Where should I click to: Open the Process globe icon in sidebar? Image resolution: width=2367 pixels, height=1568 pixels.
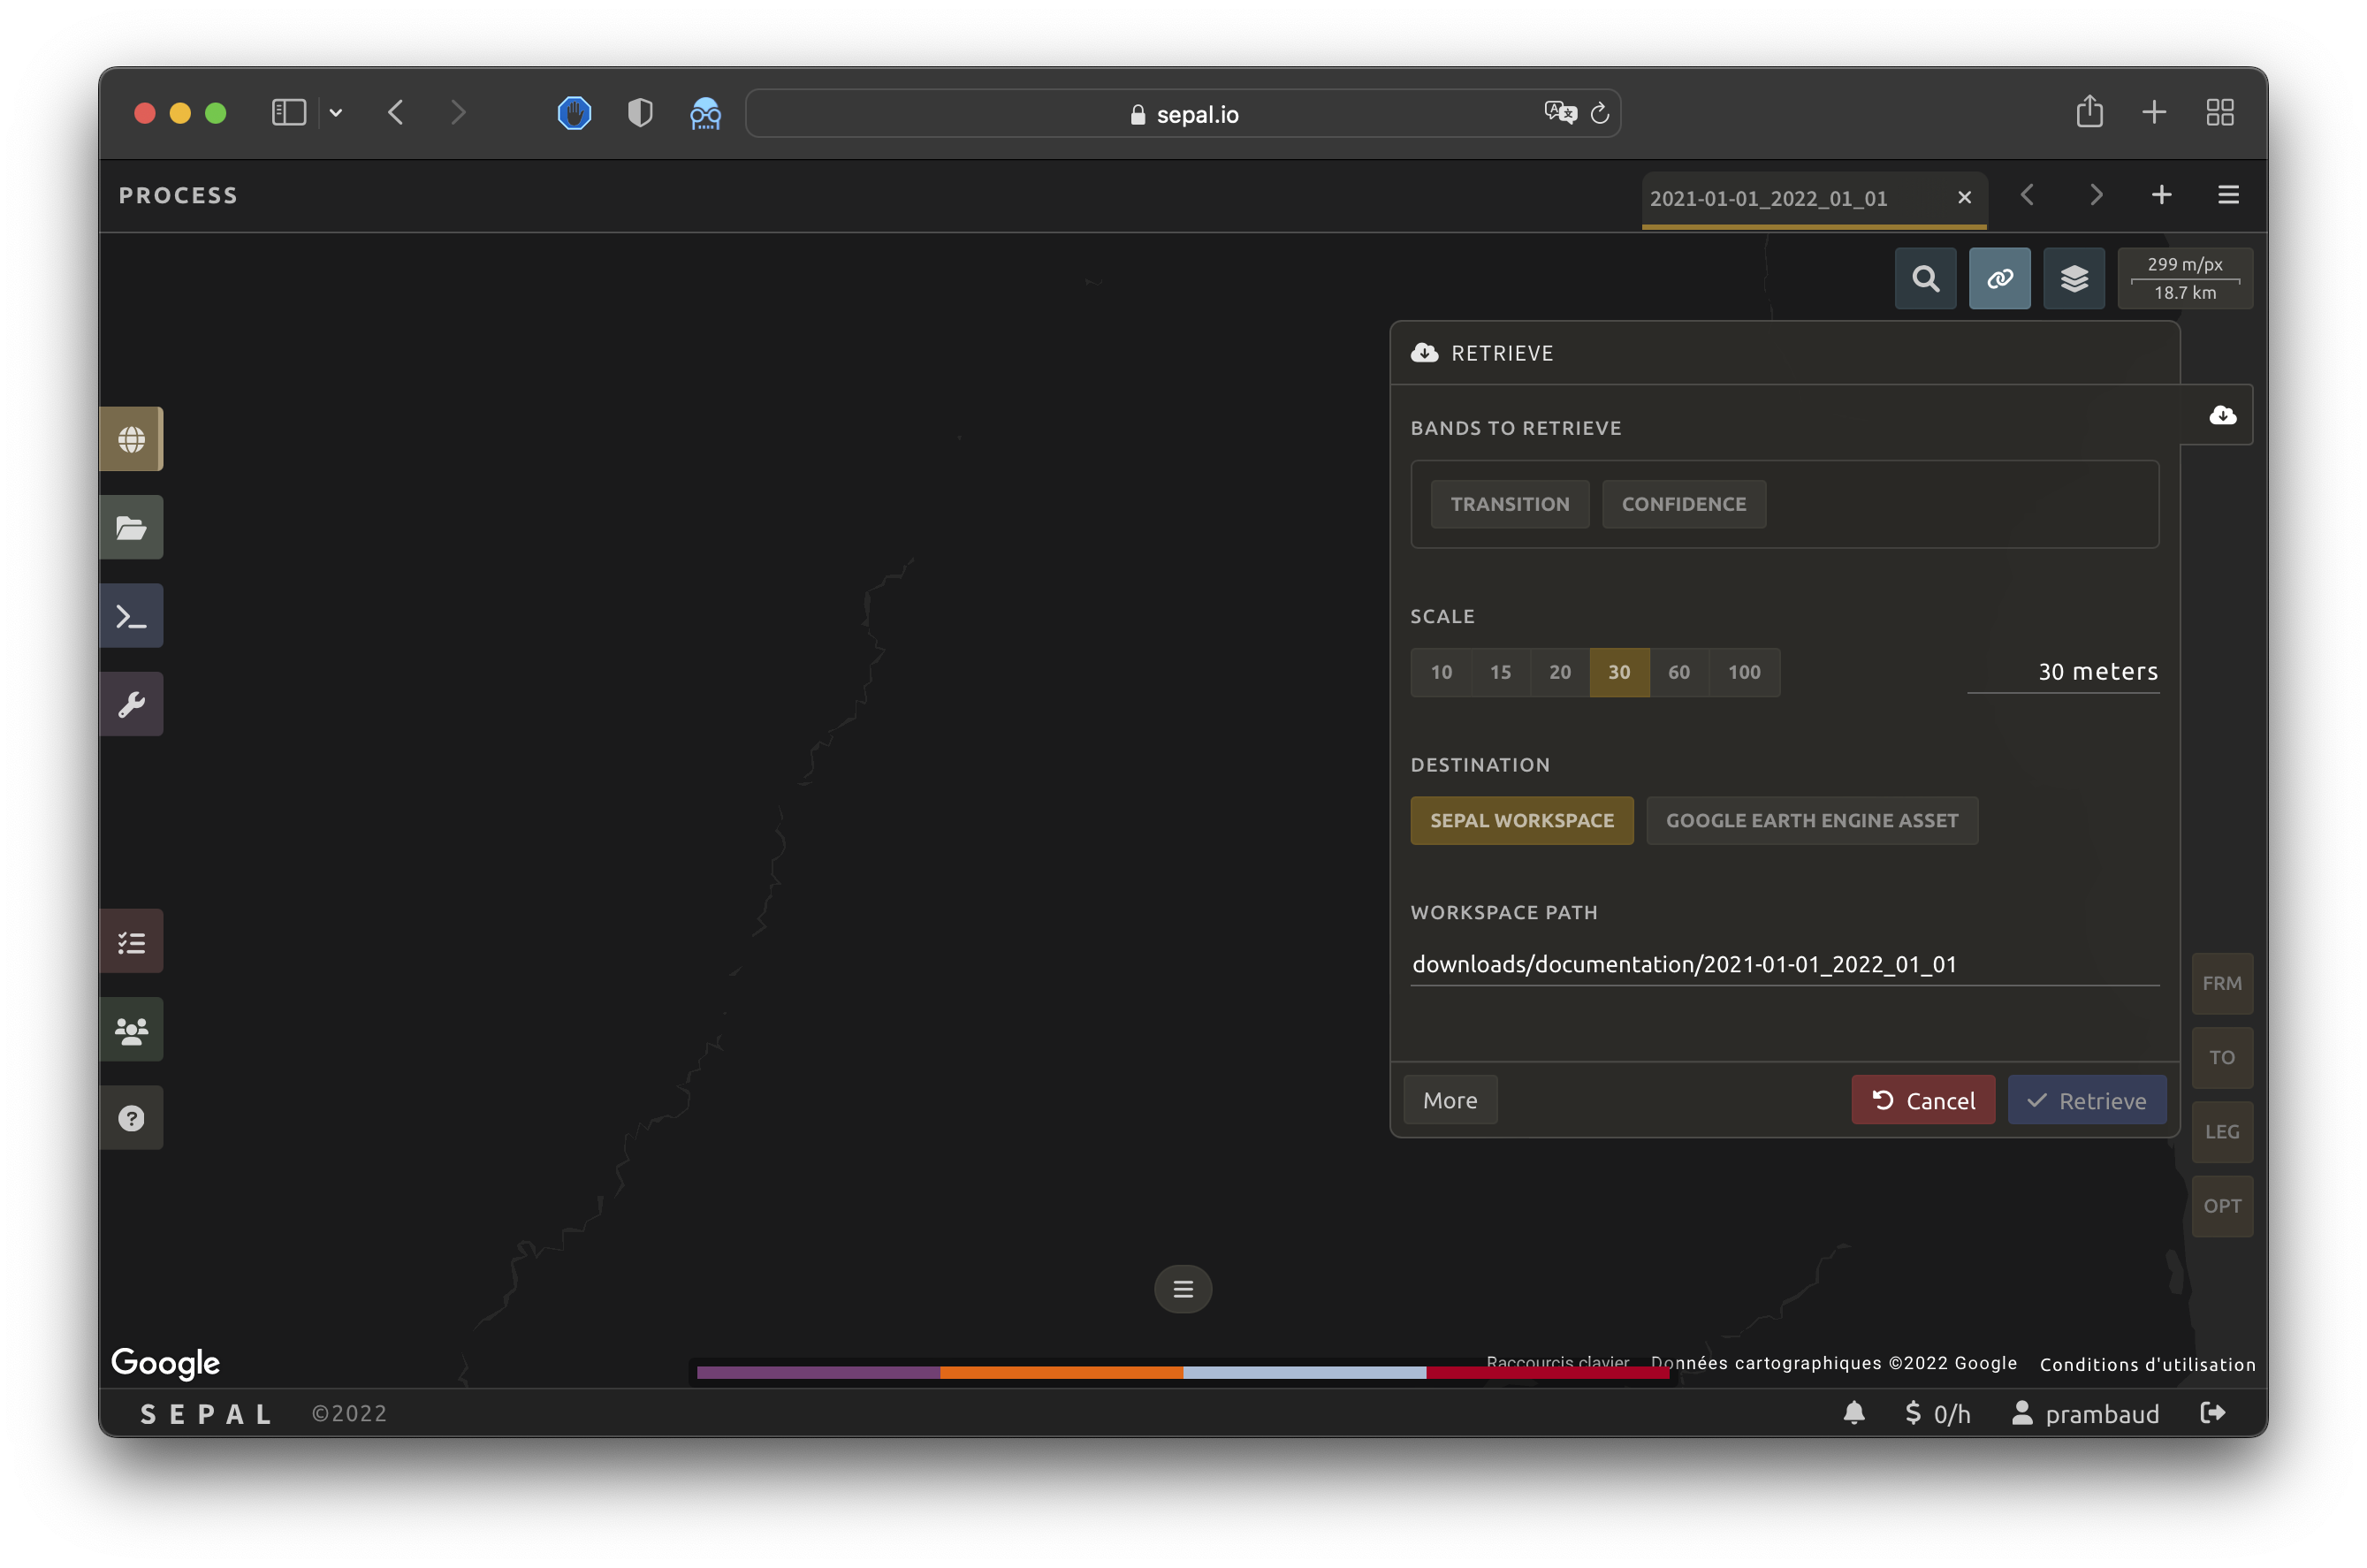coord(131,439)
